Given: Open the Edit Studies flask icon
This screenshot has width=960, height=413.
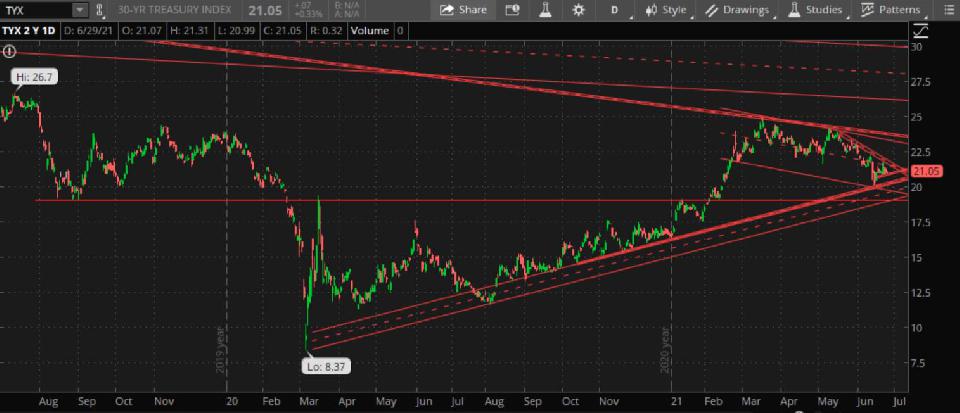Looking at the screenshot, I should click(546, 10).
